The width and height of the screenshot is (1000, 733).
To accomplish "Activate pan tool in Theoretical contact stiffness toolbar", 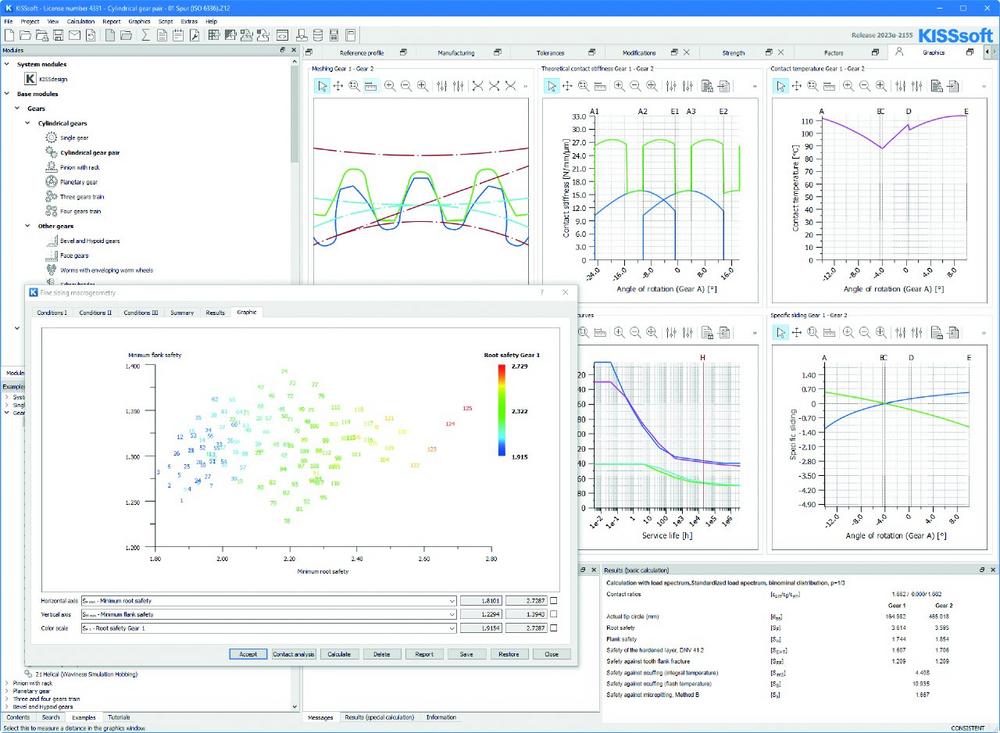I will pyautogui.click(x=567, y=86).
